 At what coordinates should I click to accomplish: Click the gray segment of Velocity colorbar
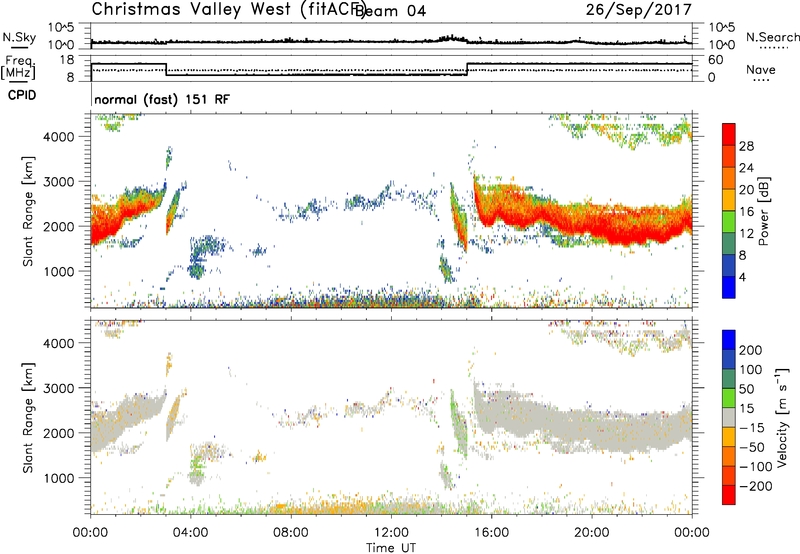pos(729,417)
